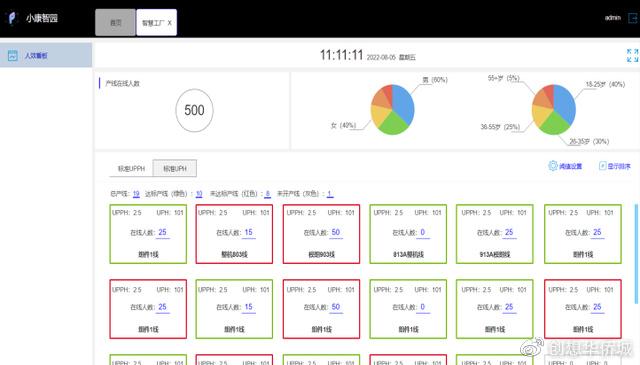Click the gear icon for threshold settings
Screen dimensions: 640x365
[553, 165]
